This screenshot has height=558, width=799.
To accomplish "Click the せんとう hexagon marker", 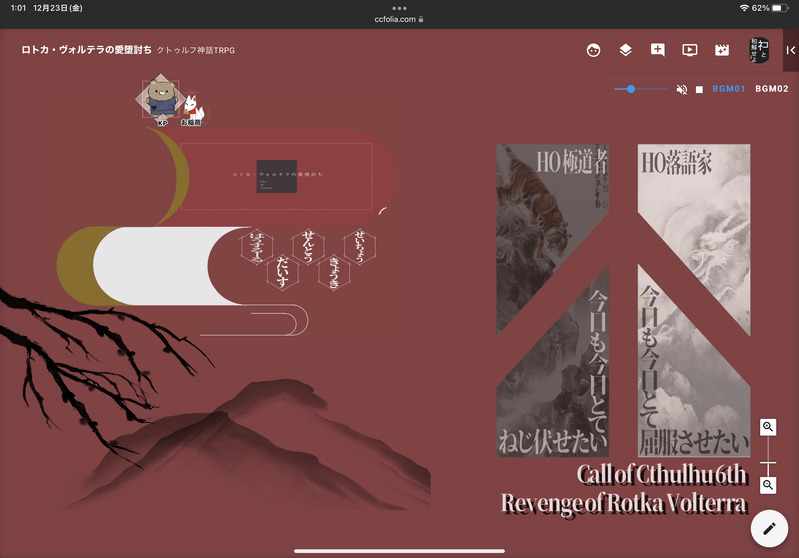I will pos(308,247).
